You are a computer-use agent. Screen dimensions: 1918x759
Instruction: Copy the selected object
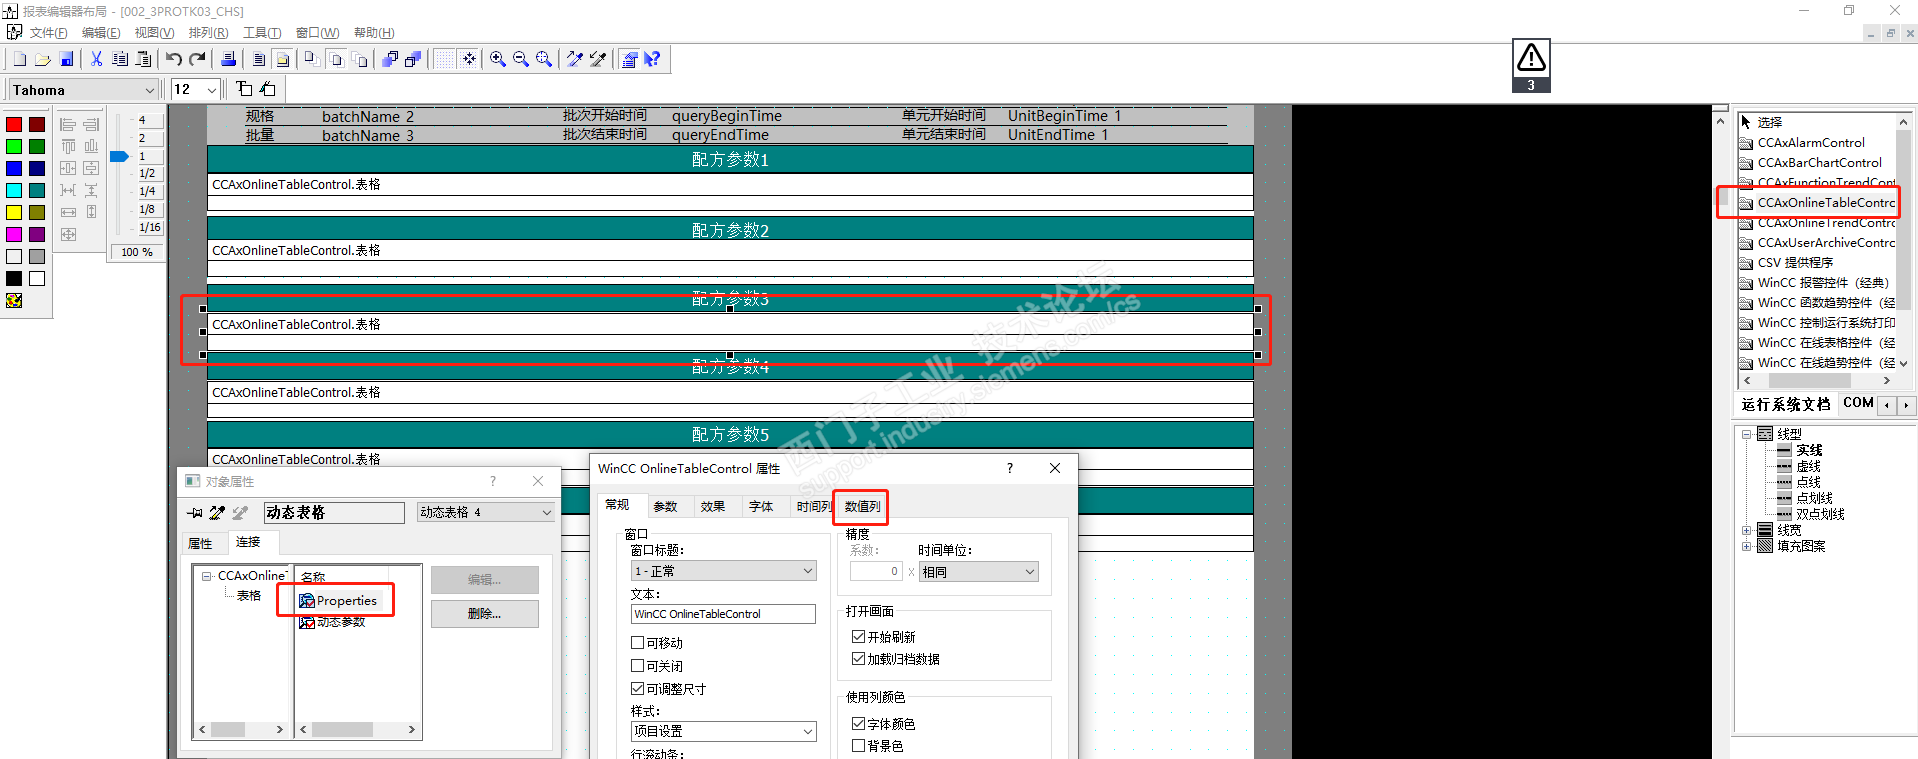click(x=120, y=59)
